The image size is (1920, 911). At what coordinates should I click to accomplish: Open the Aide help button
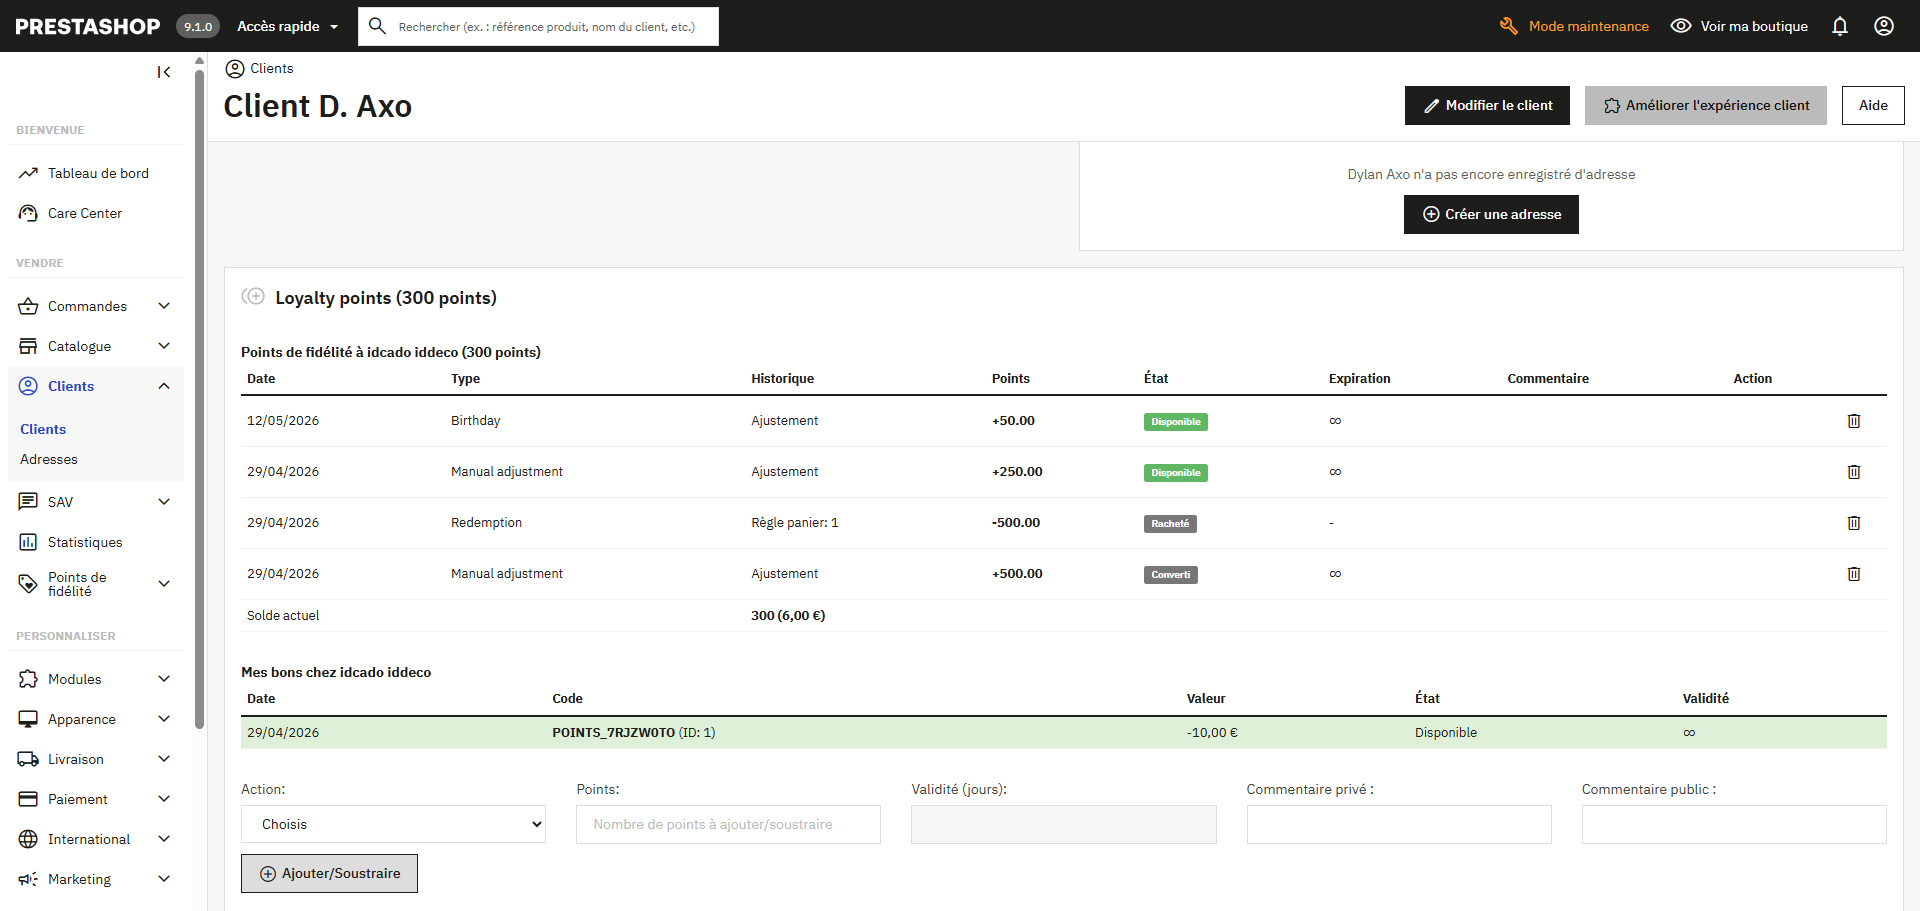point(1873,105)
